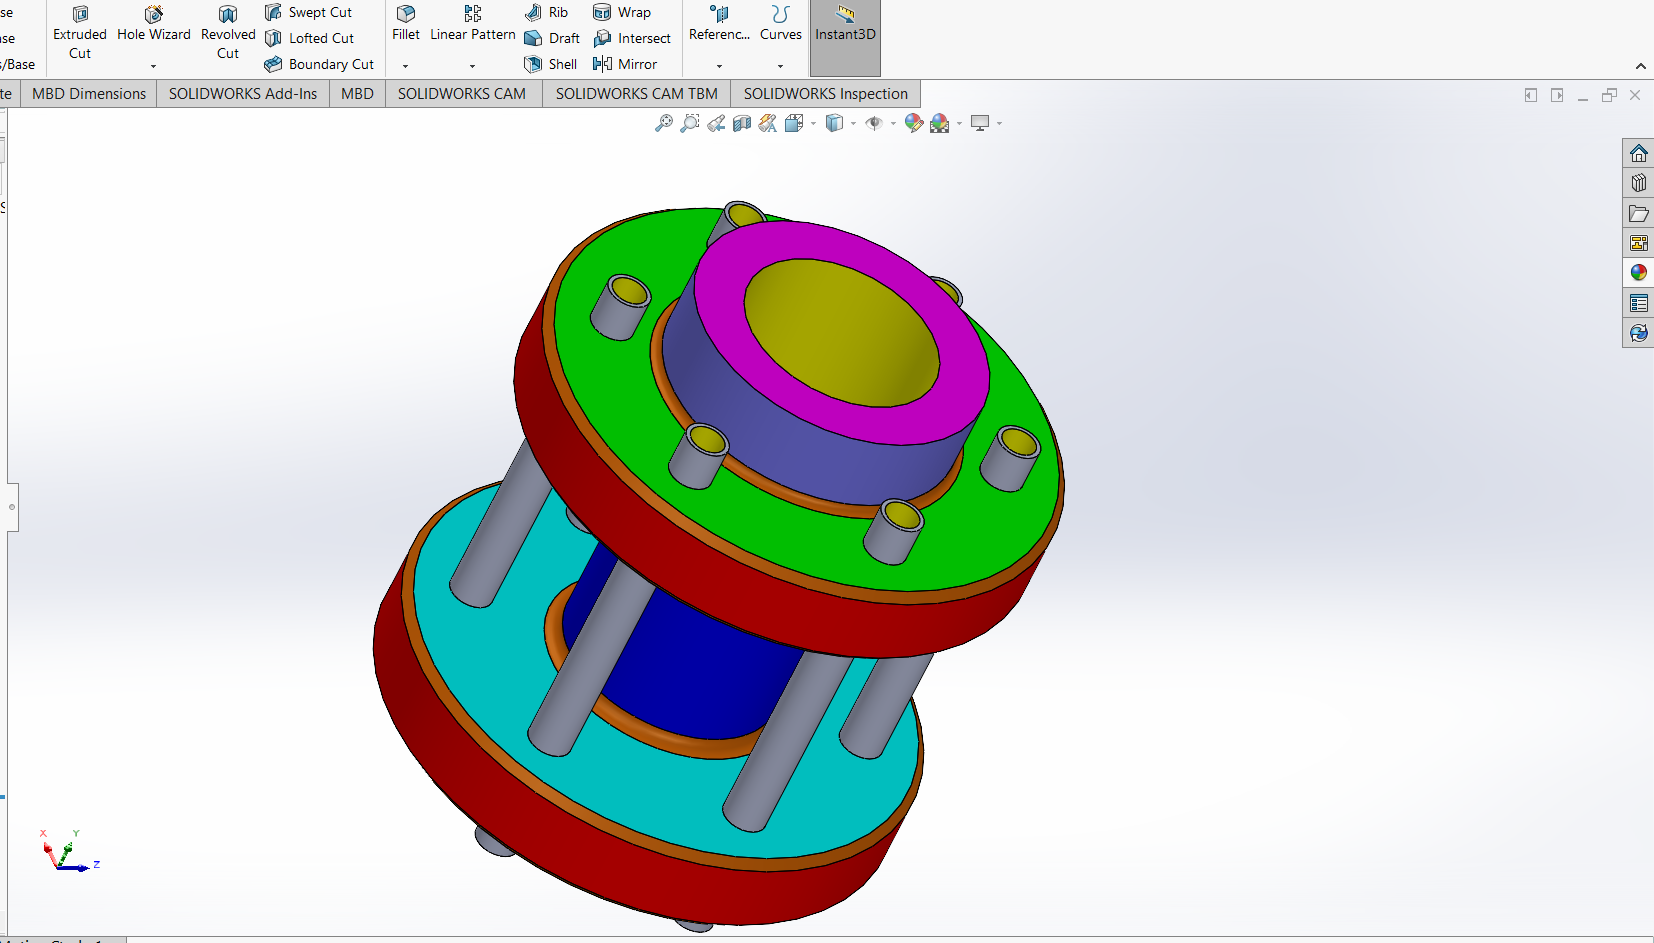Viewport: 1654px width, 943px height.
Task: Expand the Display Style dropdown arrow
Action: point(853,124)
